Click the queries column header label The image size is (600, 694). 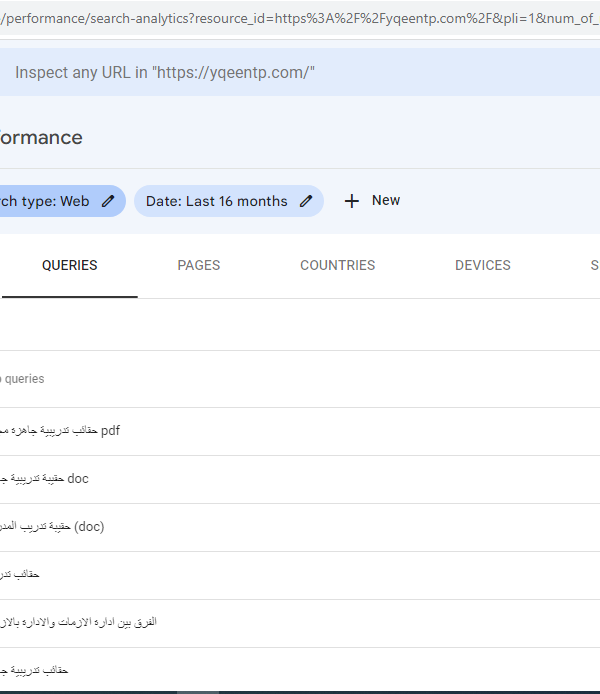point(22,379)
